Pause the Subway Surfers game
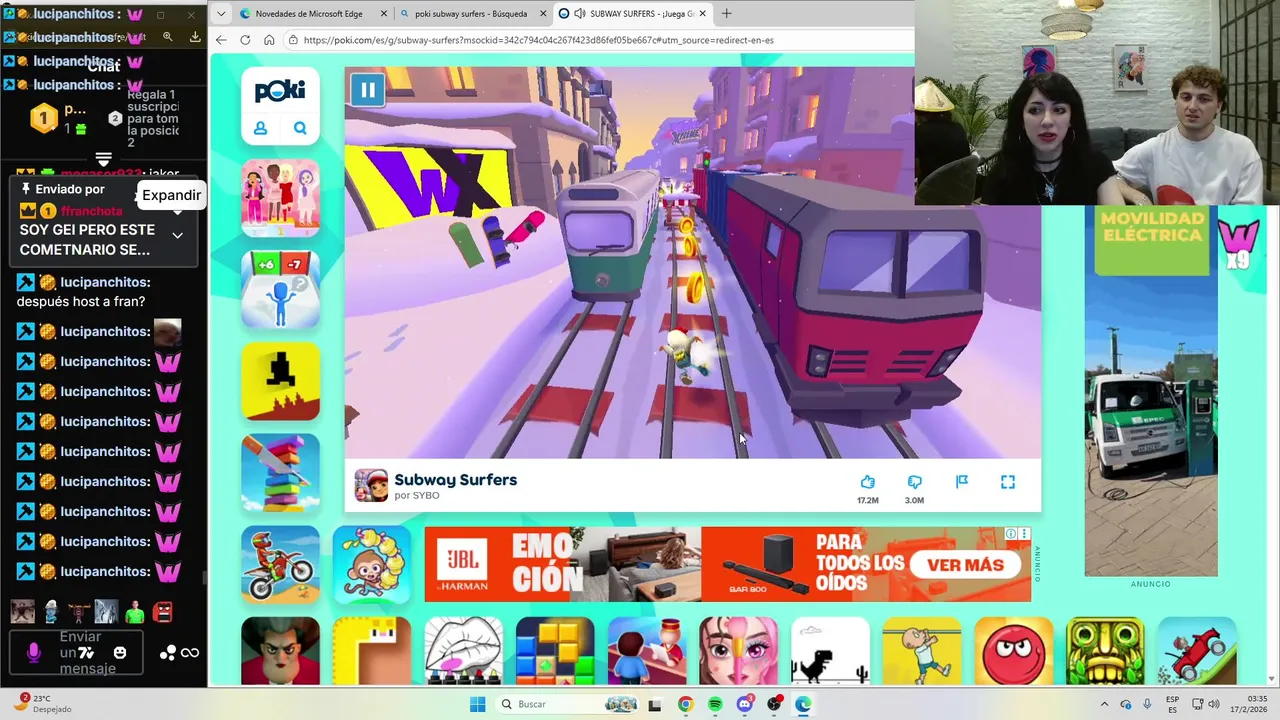Viewport: 1280px width, 720px height. click(368, 90)
